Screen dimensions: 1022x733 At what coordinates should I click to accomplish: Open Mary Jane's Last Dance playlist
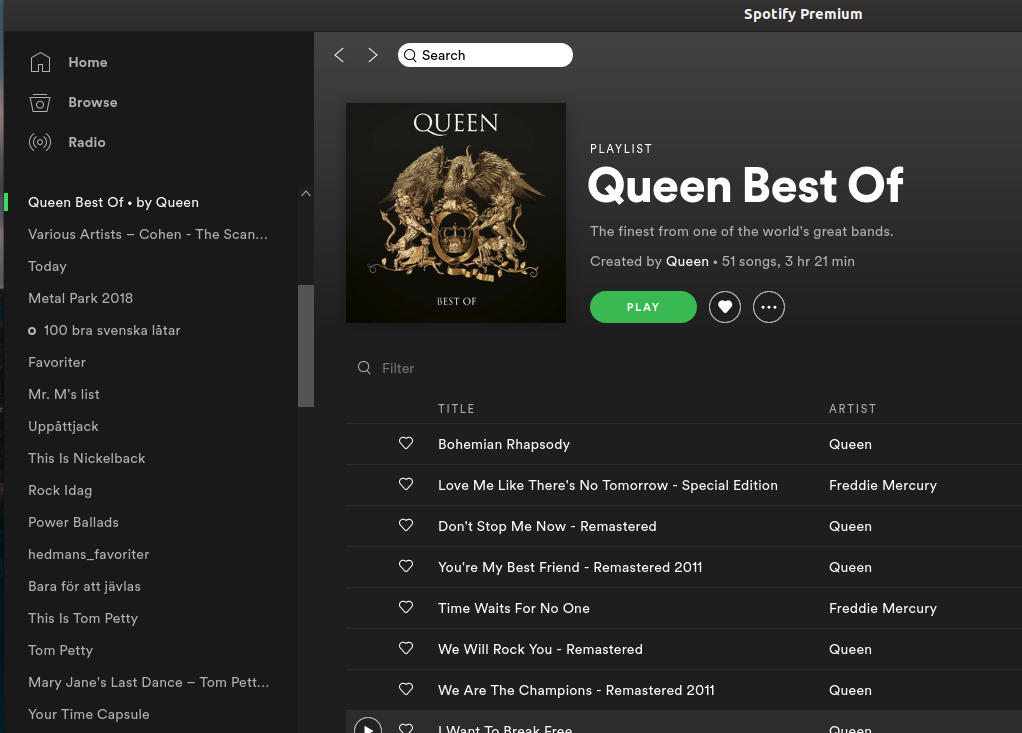click(x=149, y=682)
